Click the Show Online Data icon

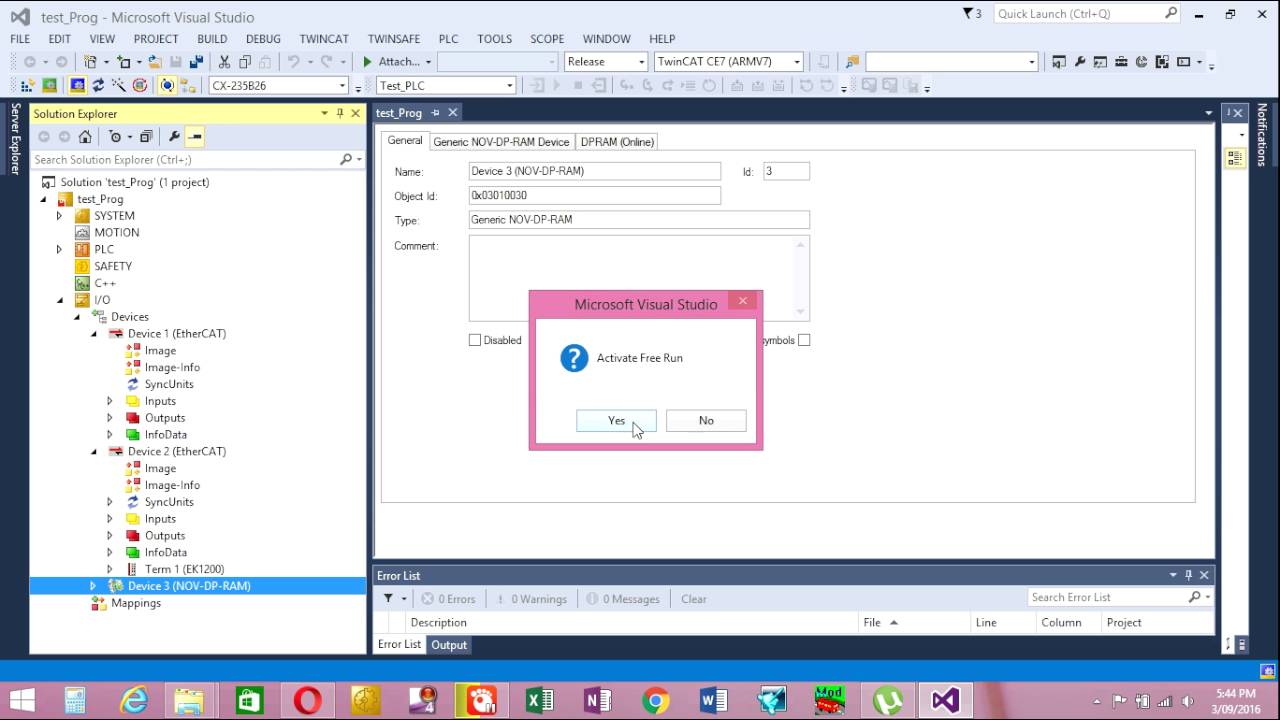pyautogui.click(x=167, y=85)
